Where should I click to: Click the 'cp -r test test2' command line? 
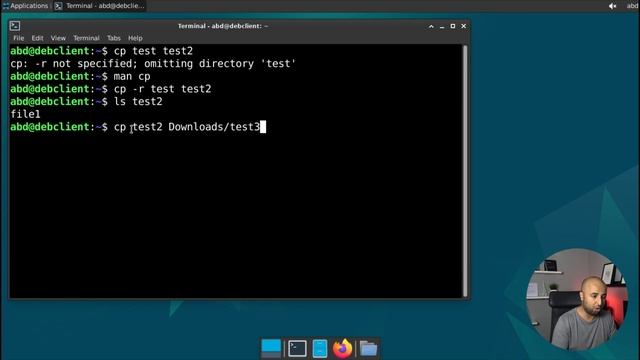(111, 89)
